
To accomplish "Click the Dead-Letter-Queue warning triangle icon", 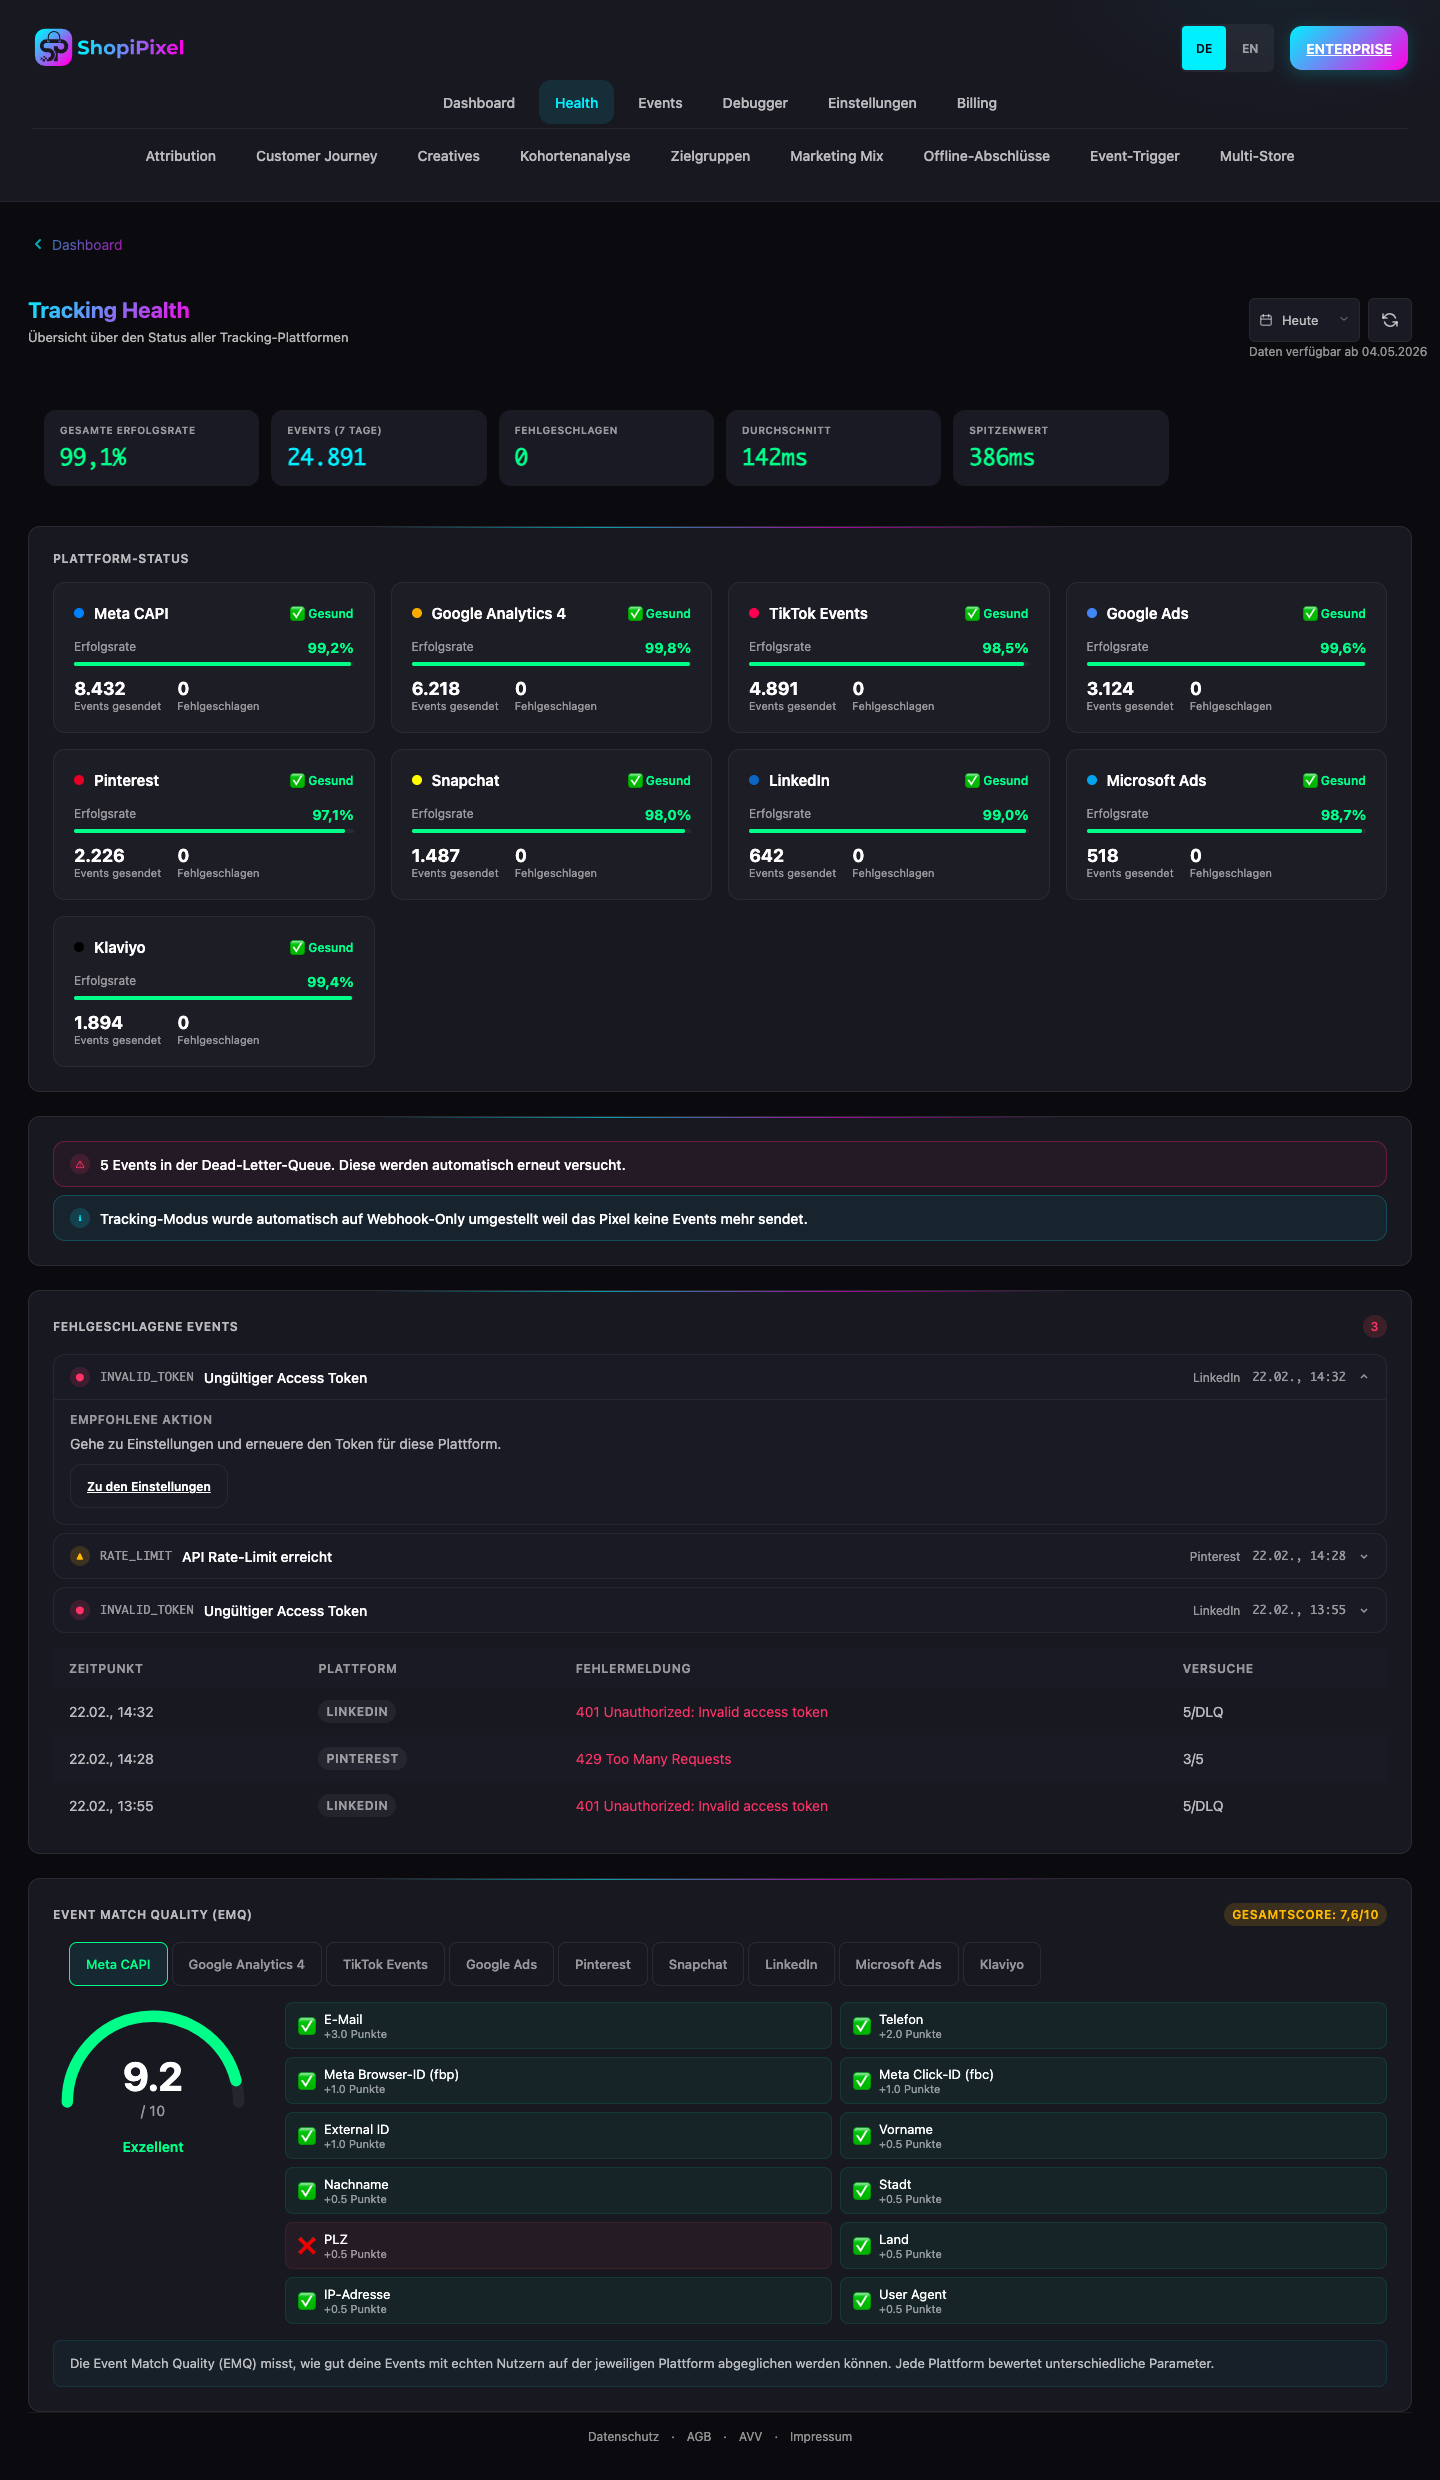I will pyautogui.click(x=80, y=1164).
